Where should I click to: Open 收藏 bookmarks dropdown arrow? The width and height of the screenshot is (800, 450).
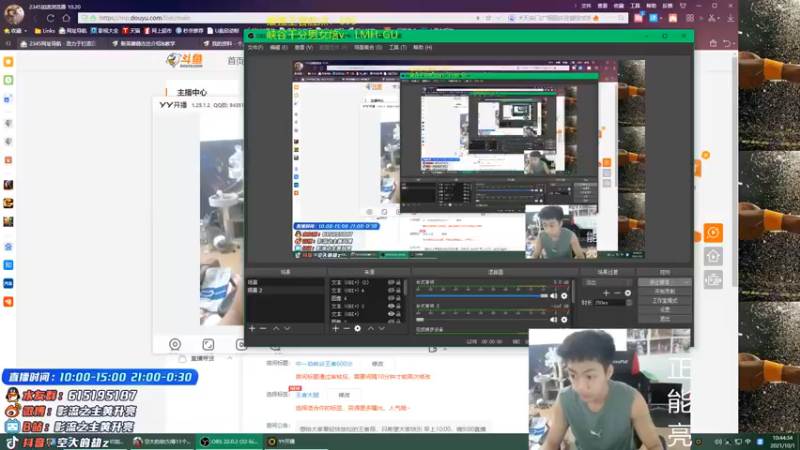click(26, 31)
